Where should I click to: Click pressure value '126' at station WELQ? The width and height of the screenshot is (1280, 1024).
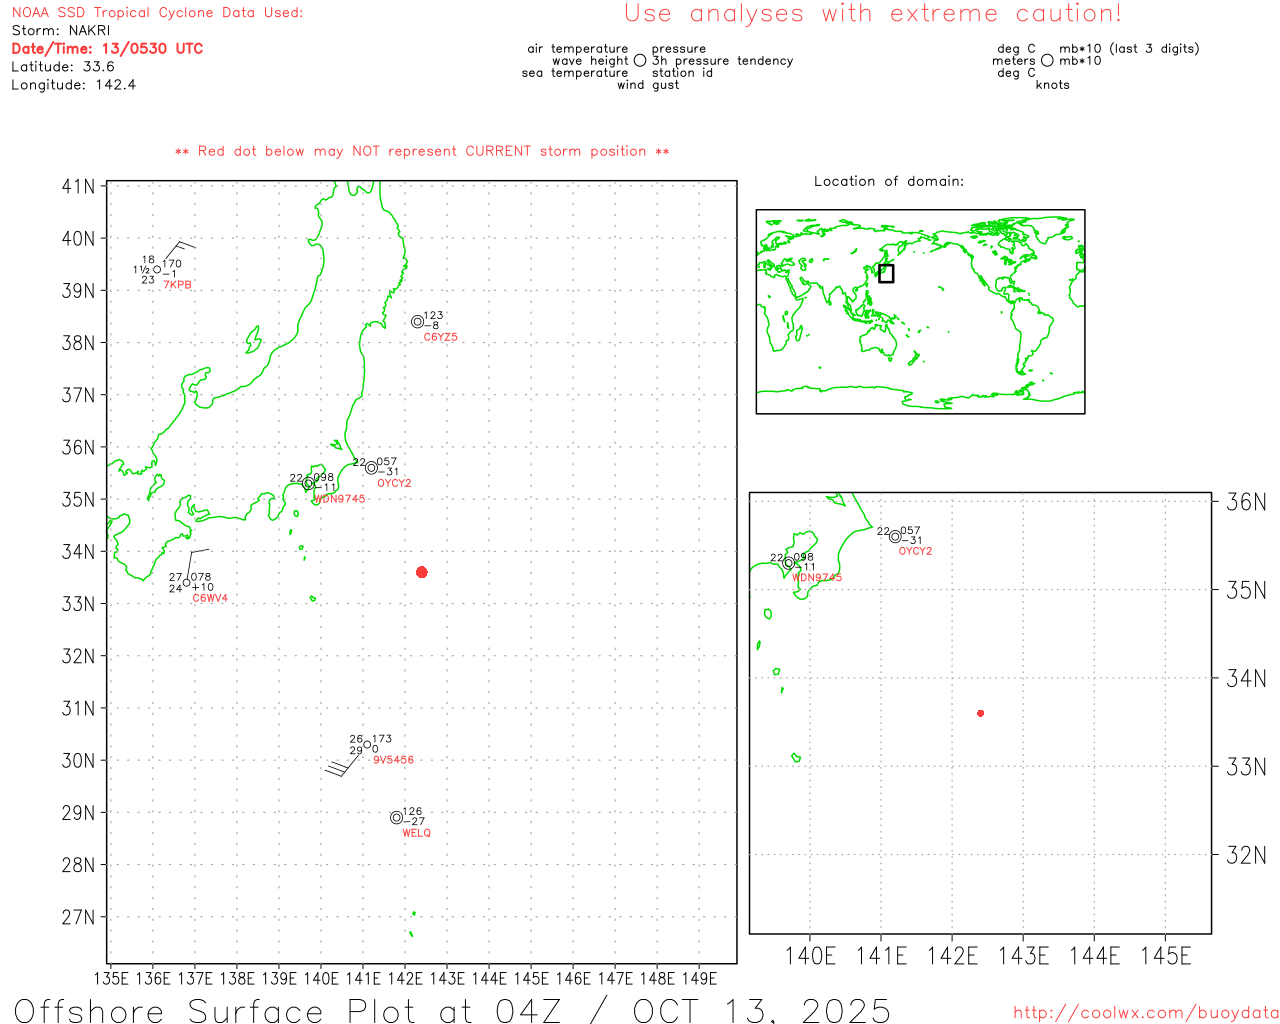pyautogui.click(x=412, y=812)
